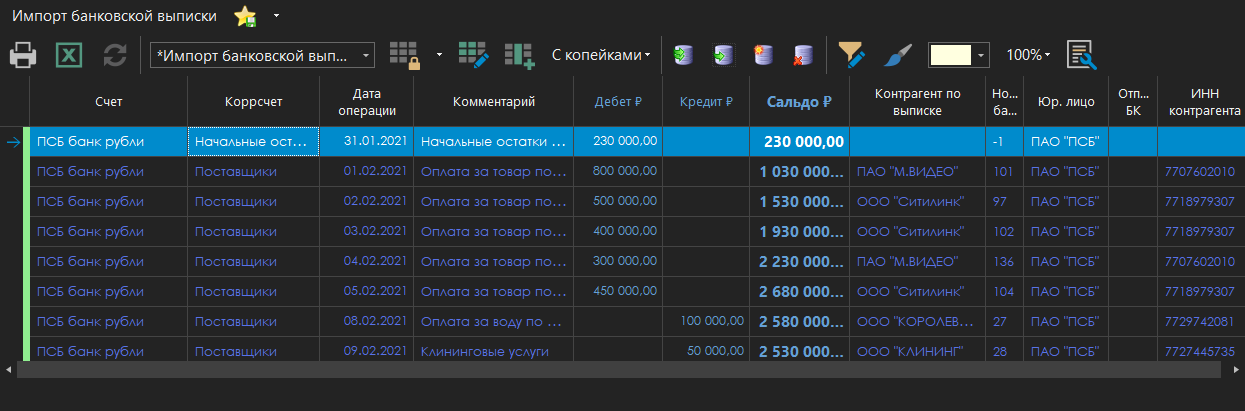Click the debit value '800 000,00'
Viewport: 1245px width, 411px height.
point(618,171)
